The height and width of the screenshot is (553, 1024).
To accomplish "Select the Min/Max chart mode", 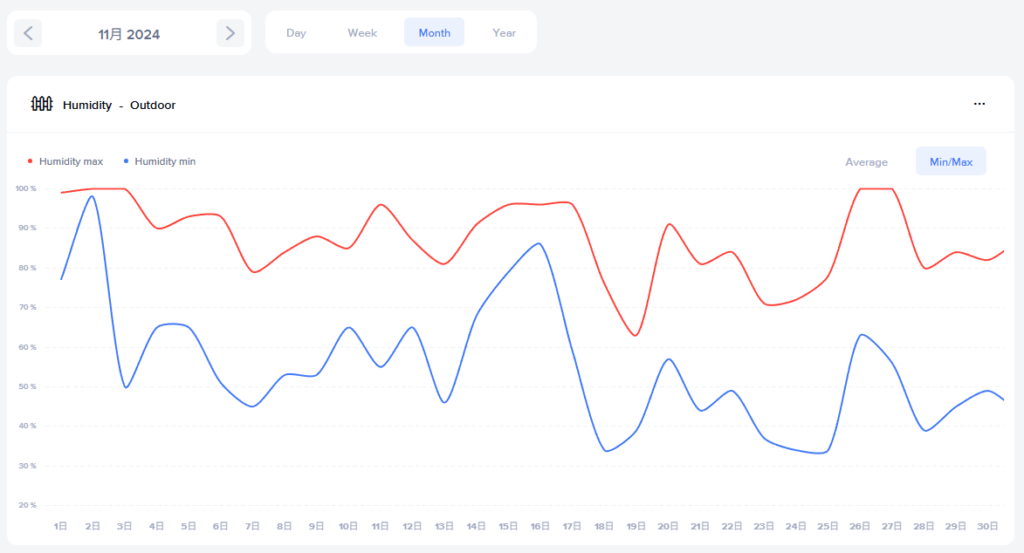I will (x=951, y=162).
